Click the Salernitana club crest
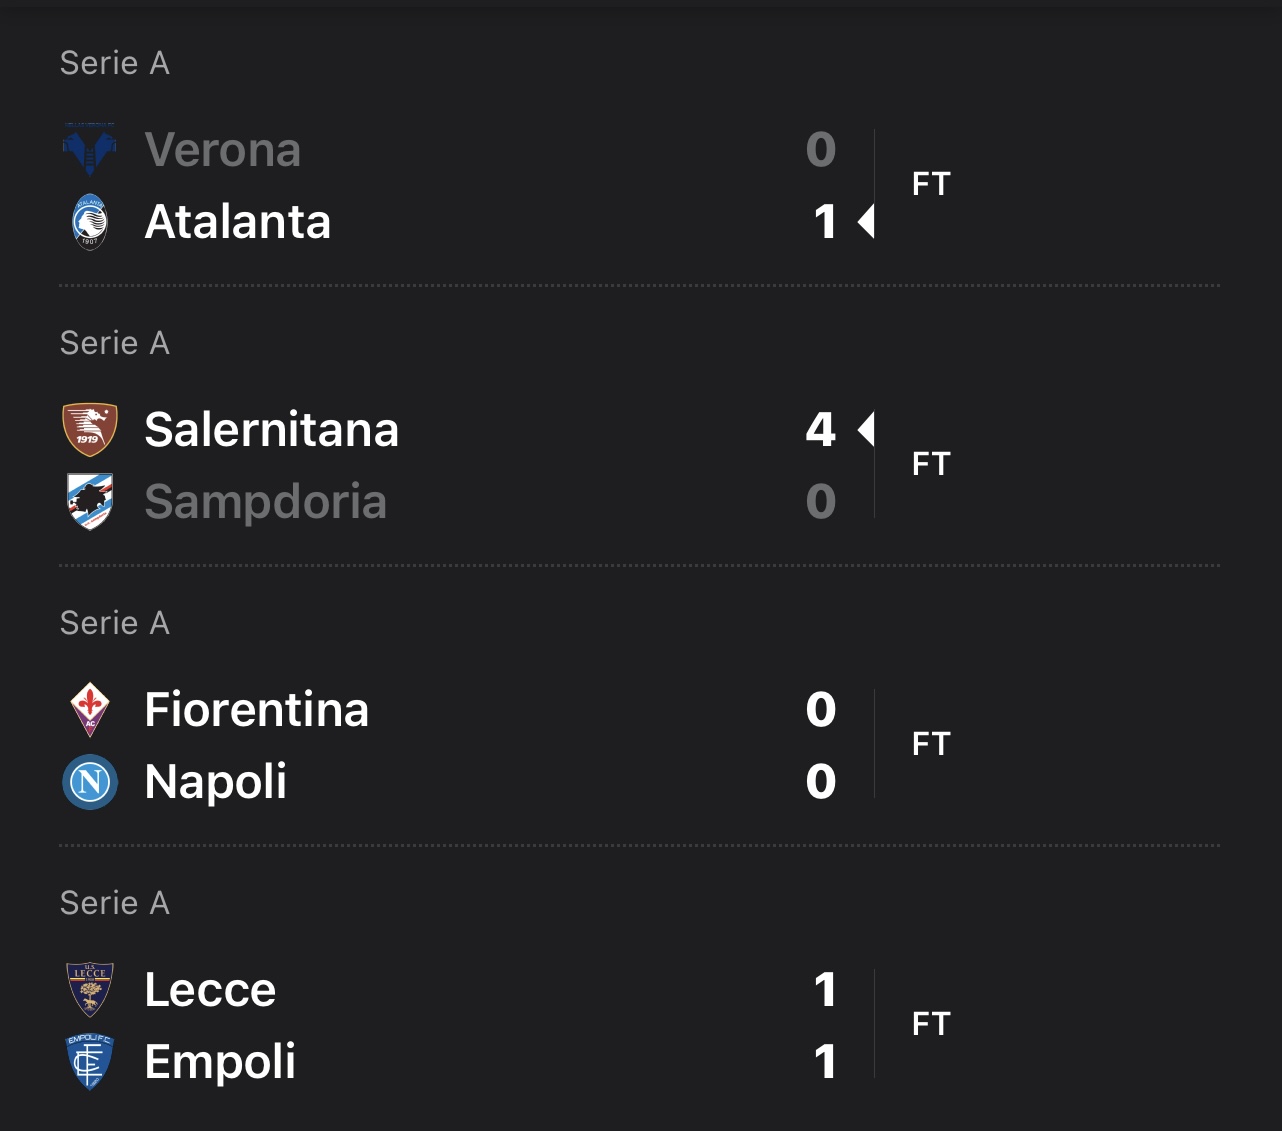 pos(90,430)
